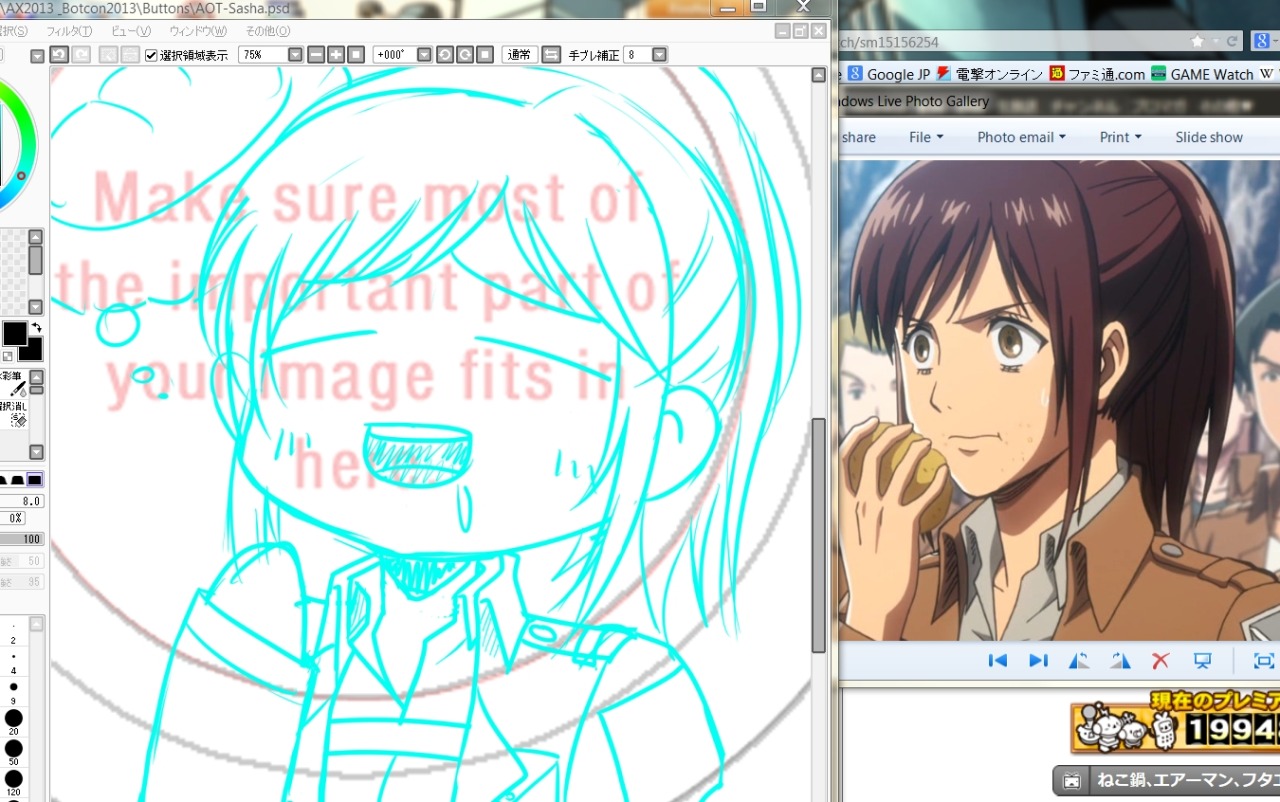Image resolution: width=1280 pixels, height=802 pixels.
Task: Open the GAME Watch bookmark
Action: 1202,74
